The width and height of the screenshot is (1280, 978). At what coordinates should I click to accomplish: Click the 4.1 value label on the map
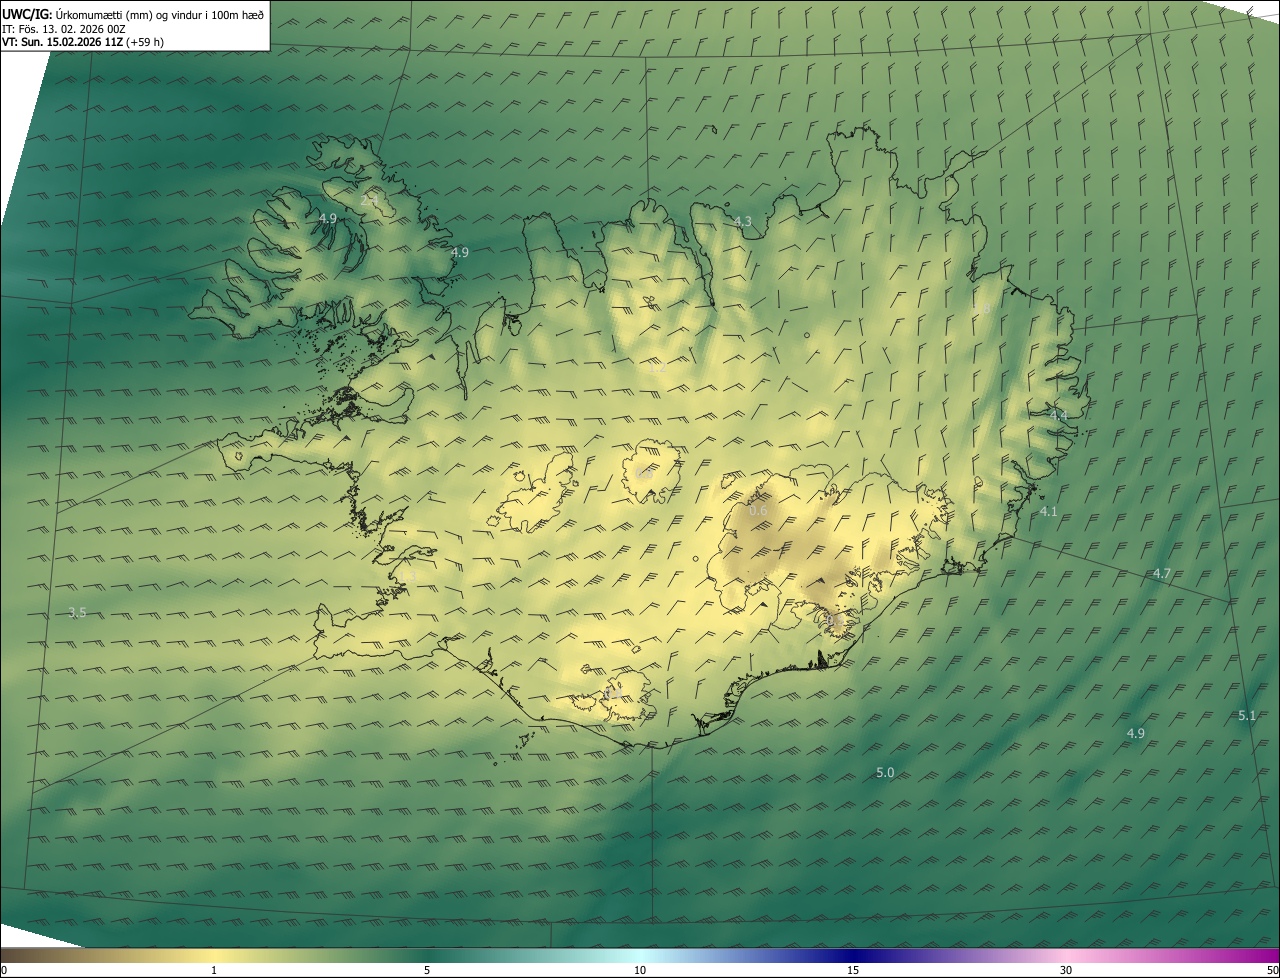coord(1048,511)
